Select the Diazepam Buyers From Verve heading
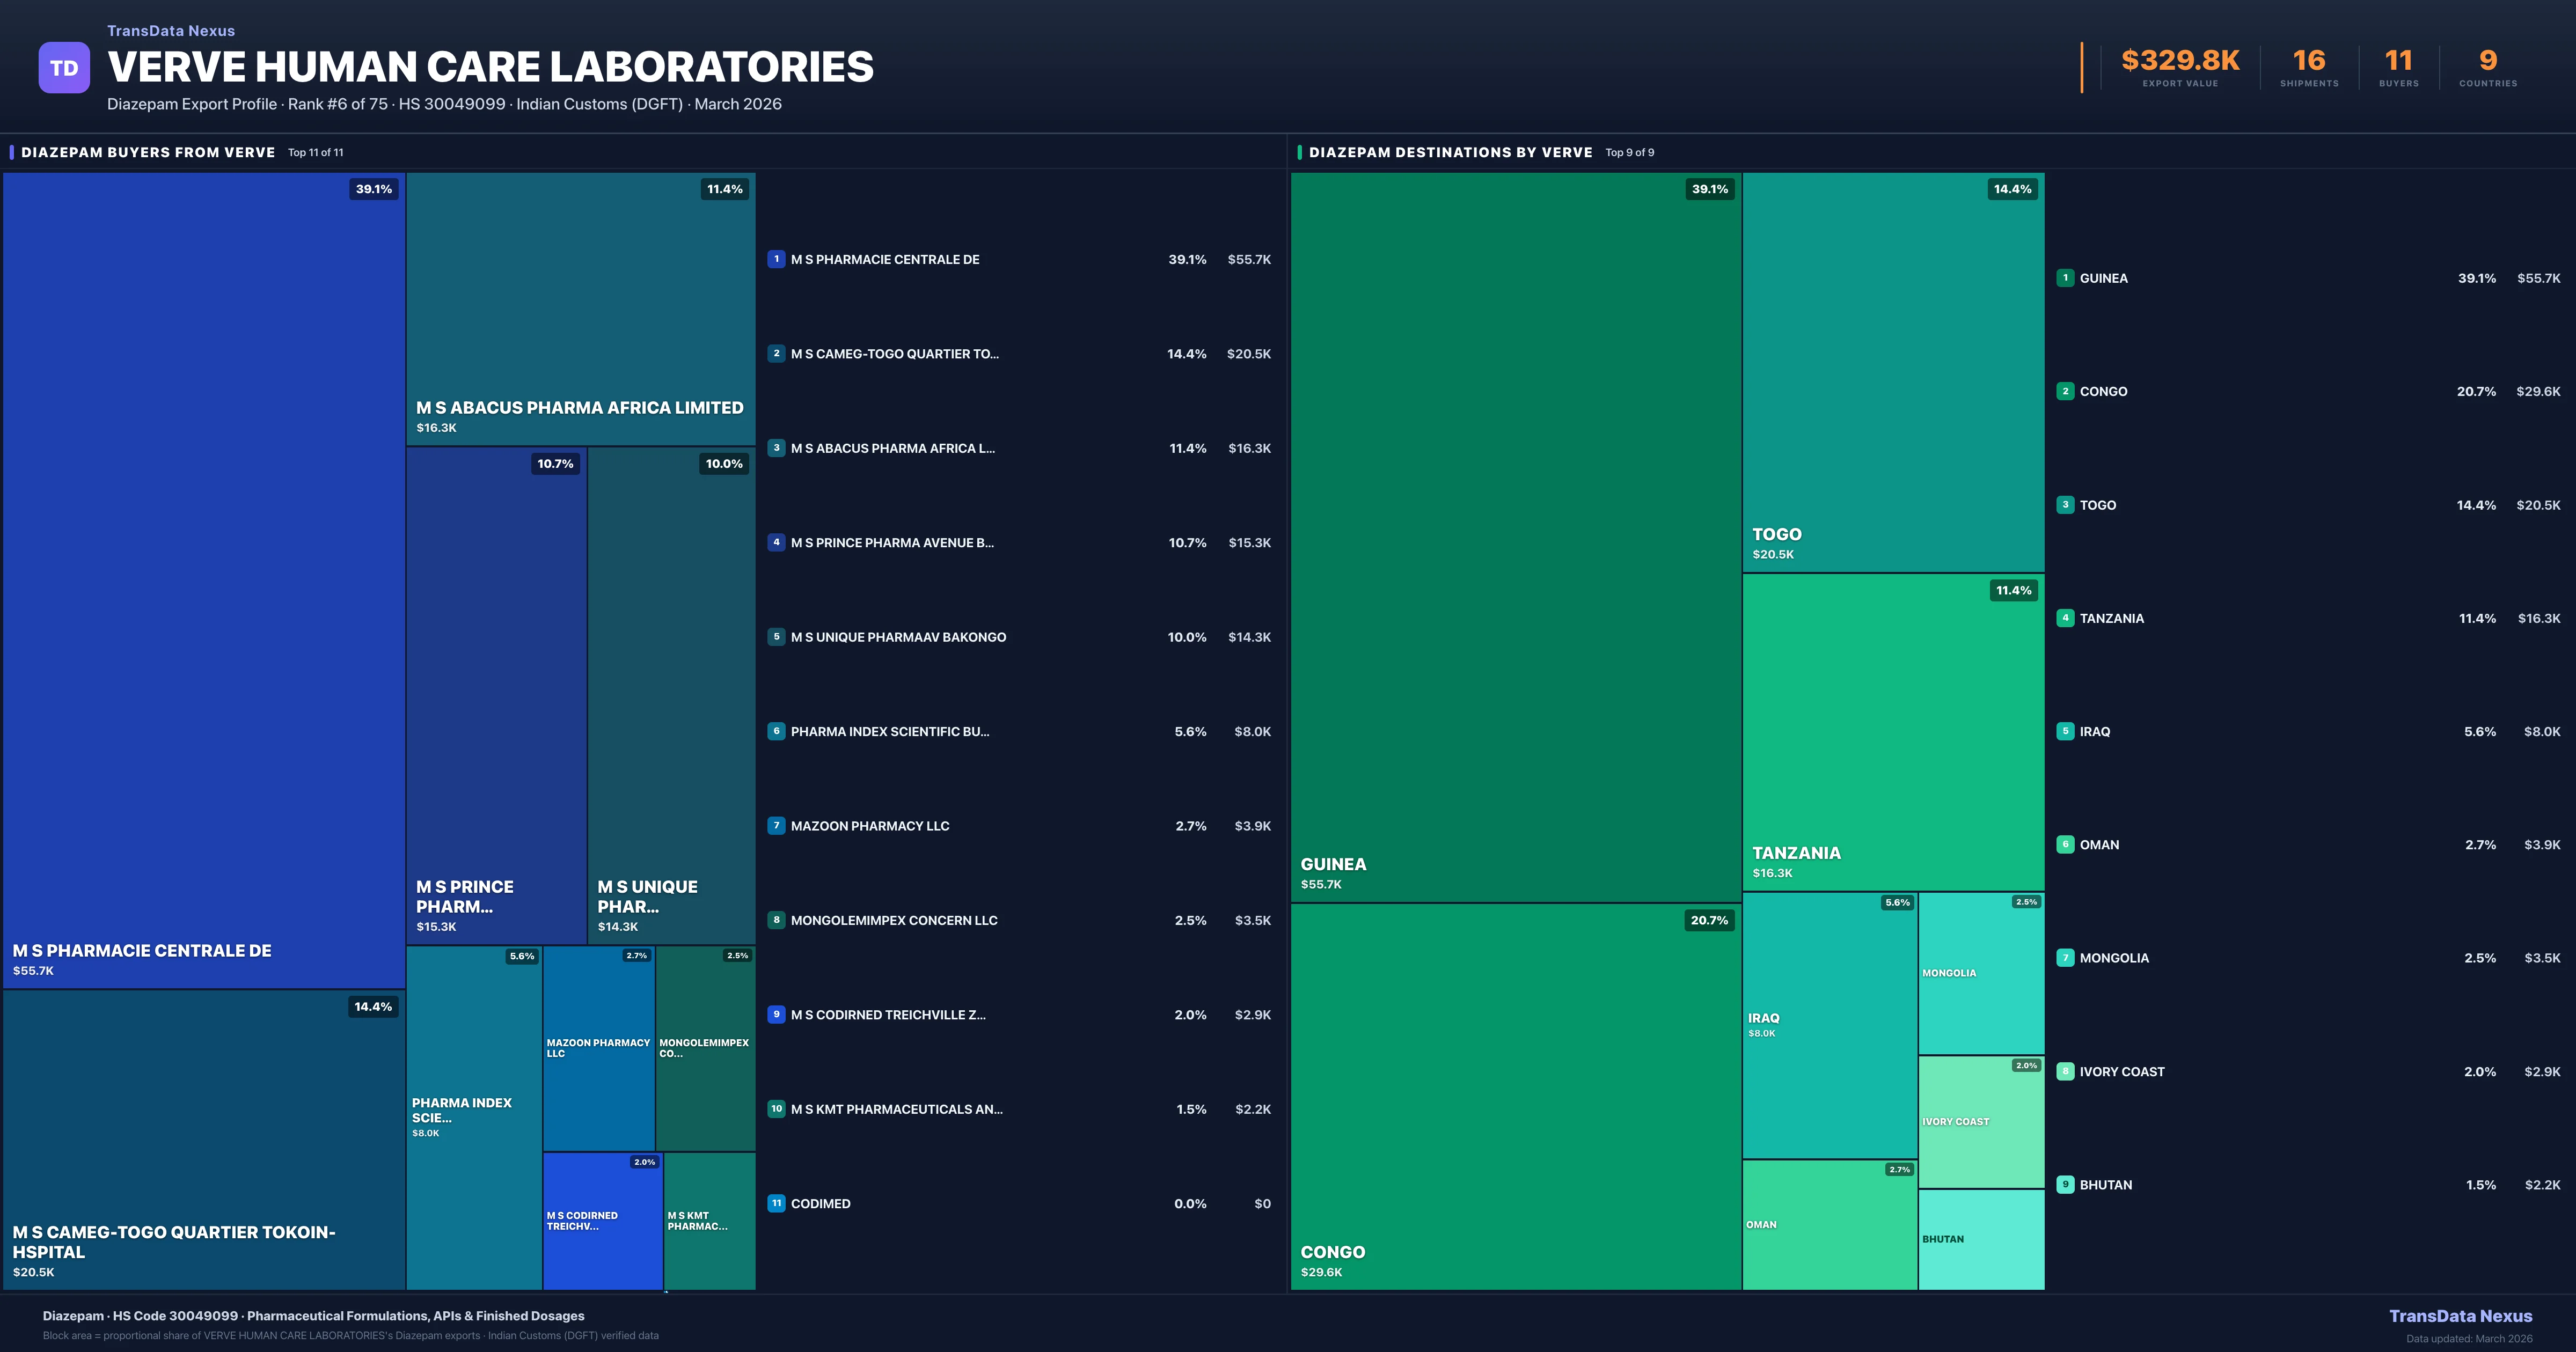 pos(148,152)
